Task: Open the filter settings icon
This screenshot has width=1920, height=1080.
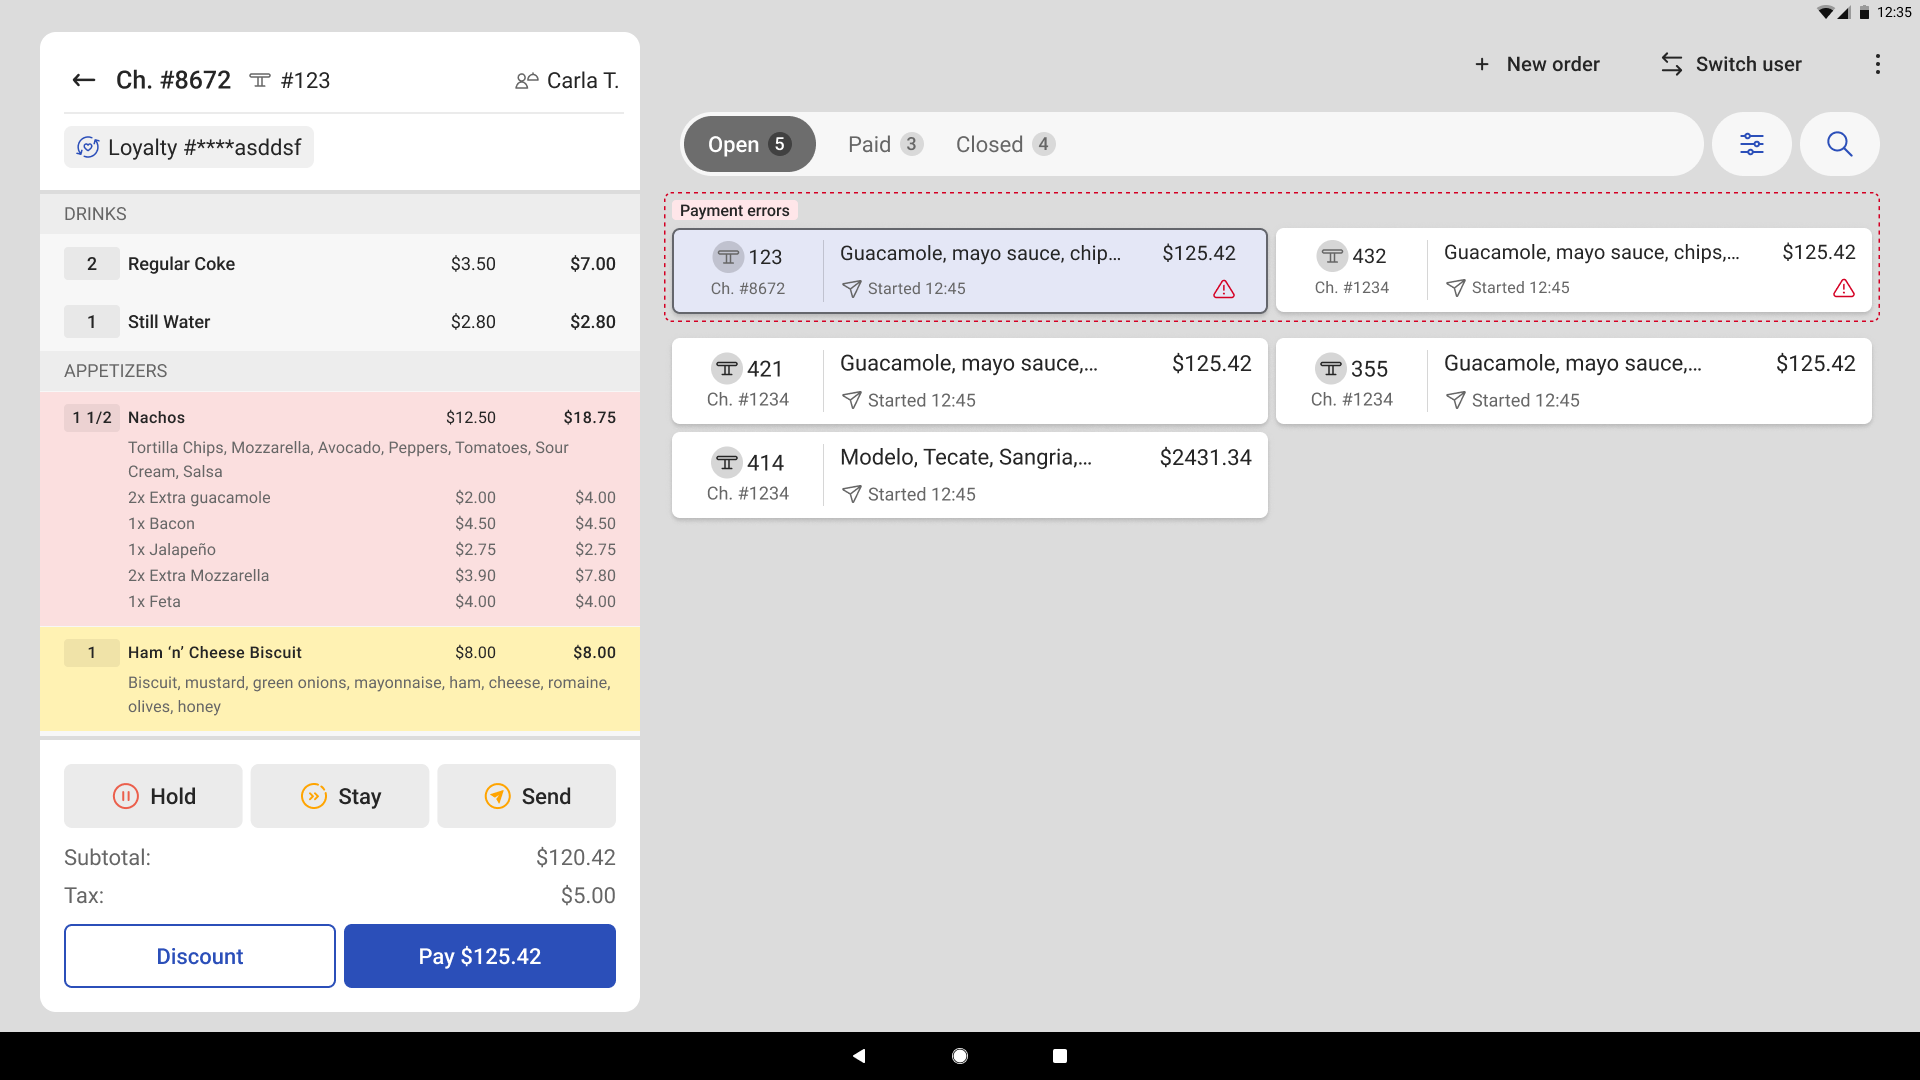Action: click(x=1751, y=144)
